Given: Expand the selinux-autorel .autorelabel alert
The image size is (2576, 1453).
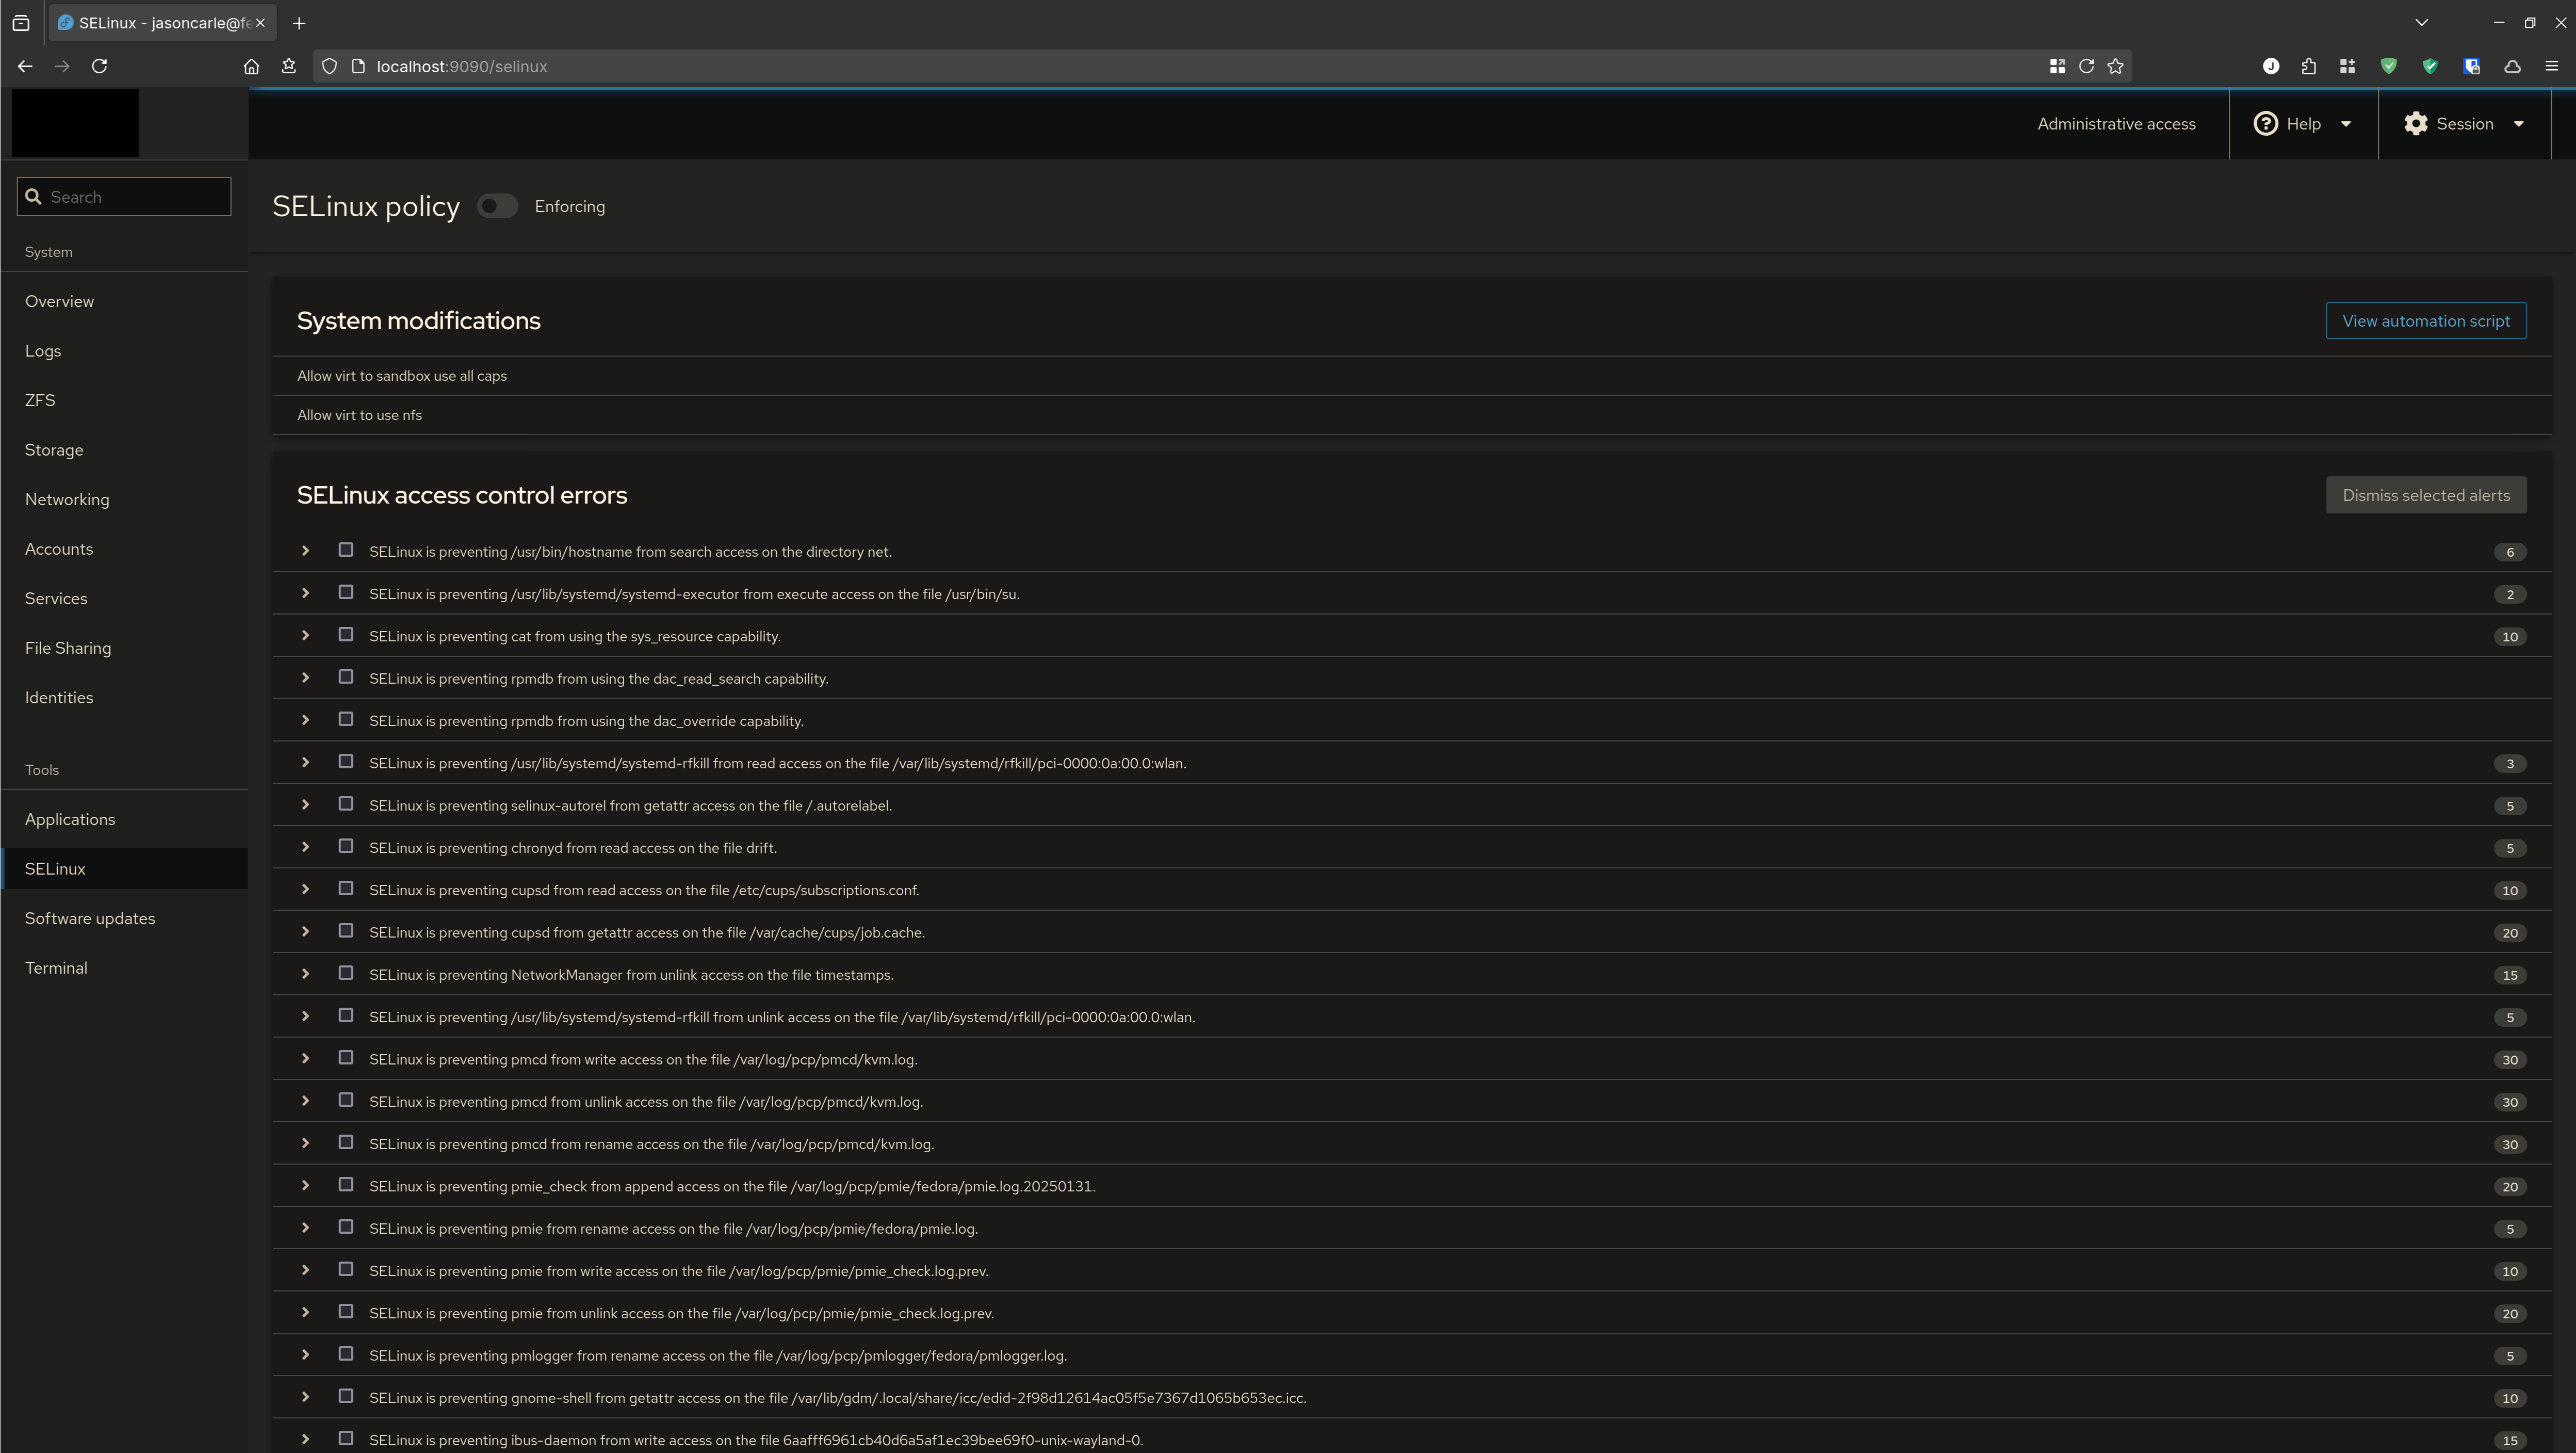Looking at the screenshot, I should click(x=305, y=805).
